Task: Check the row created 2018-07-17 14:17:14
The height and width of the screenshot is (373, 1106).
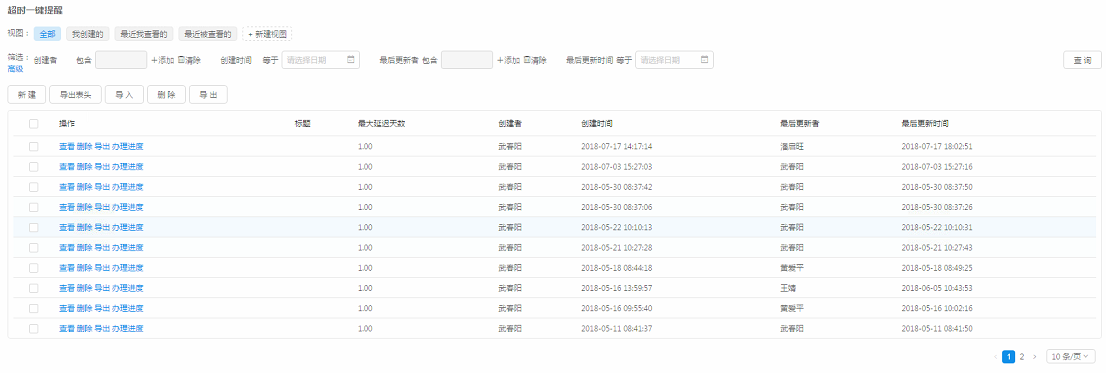Action: click(33, 147)
